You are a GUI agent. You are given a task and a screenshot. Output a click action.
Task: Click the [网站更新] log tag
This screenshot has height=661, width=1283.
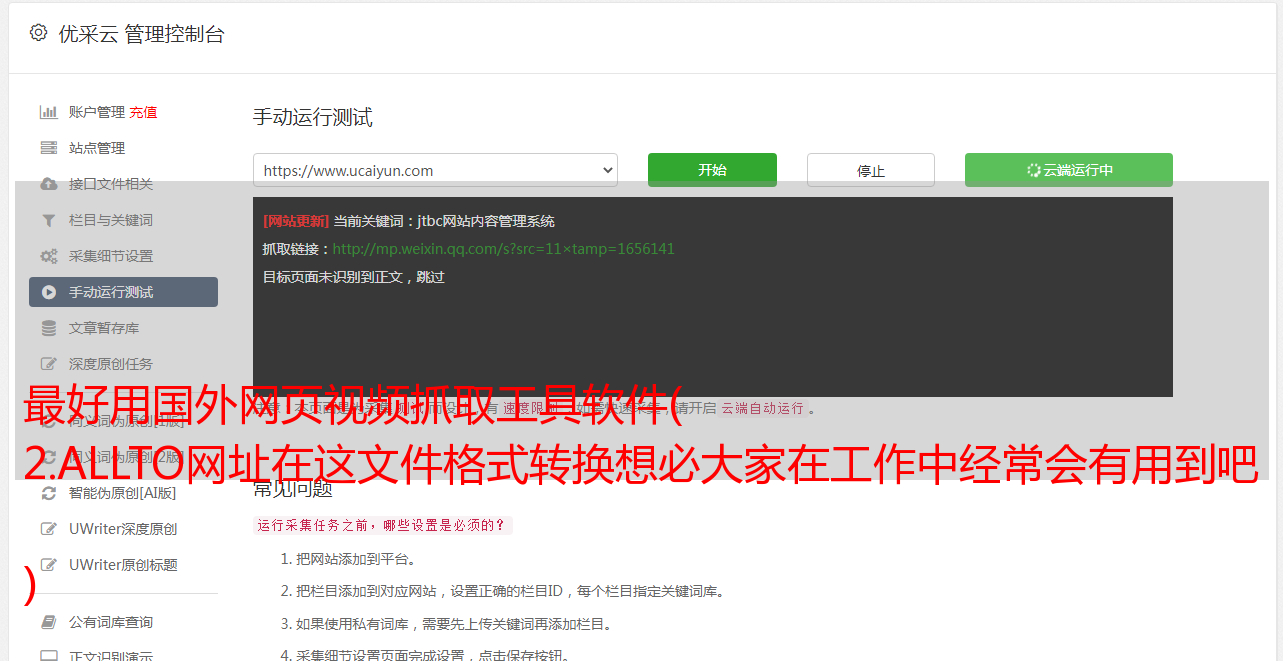point(296,221)
